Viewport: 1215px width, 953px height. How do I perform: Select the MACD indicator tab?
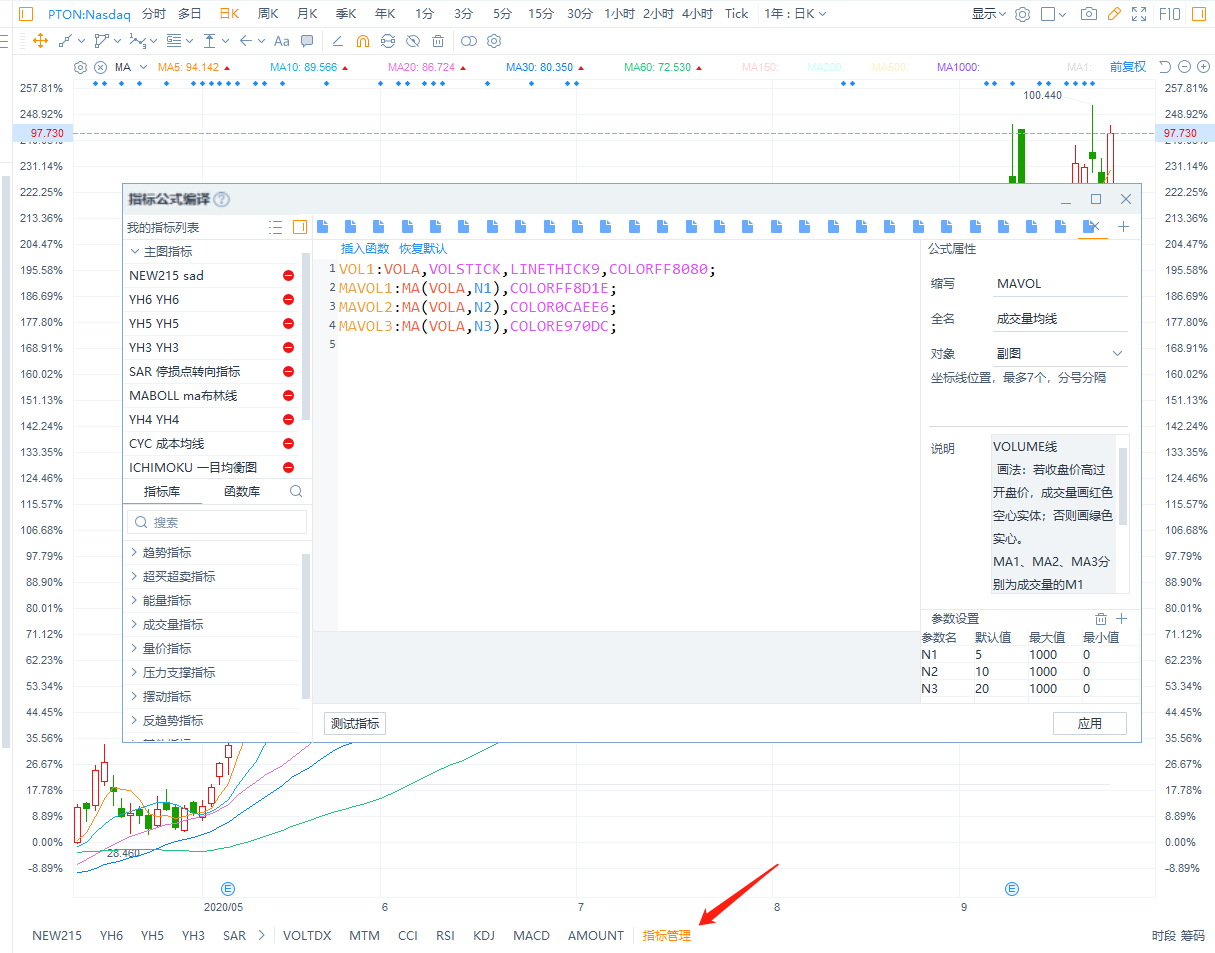pos(531,936)
